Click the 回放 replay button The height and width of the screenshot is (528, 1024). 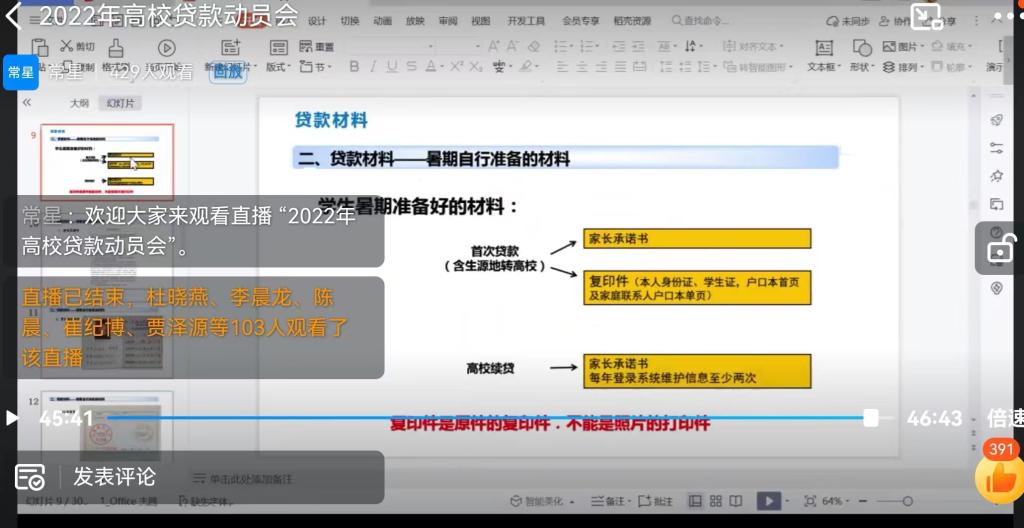pos(226,71)
